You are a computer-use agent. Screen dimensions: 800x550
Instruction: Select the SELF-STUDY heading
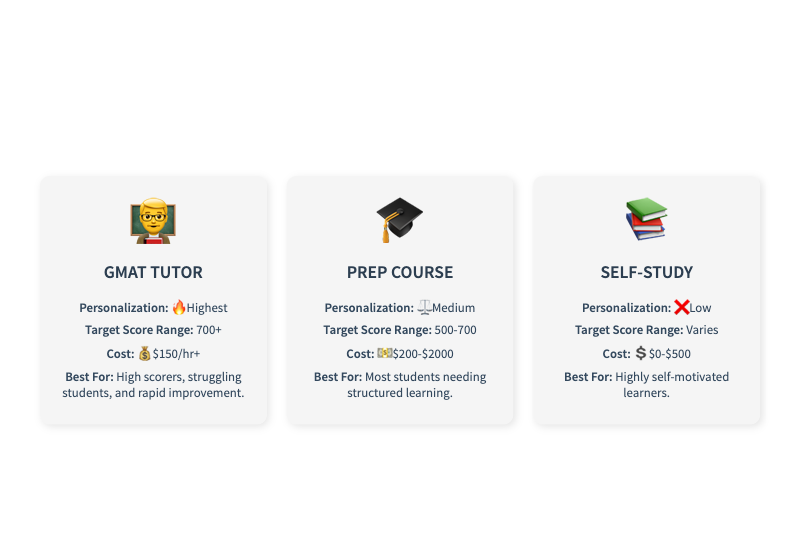click(646, 272)
